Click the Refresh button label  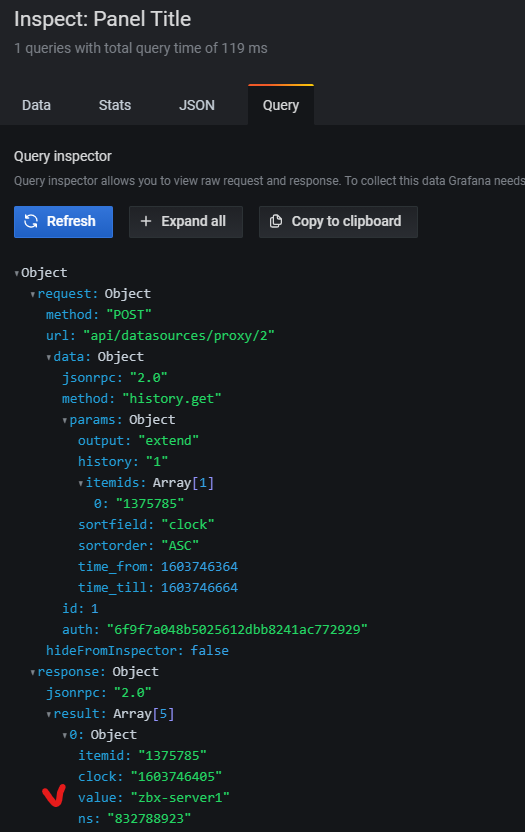[71, 221]
